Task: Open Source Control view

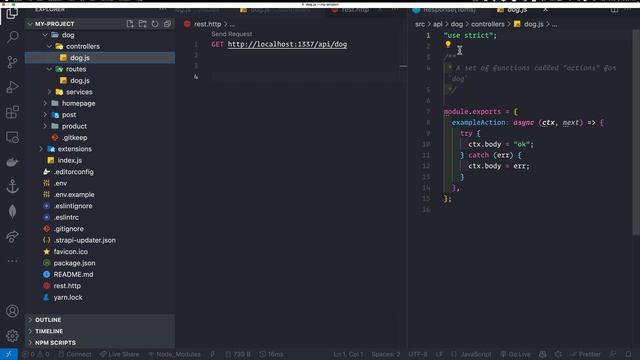Action: (x=12, y=62)
